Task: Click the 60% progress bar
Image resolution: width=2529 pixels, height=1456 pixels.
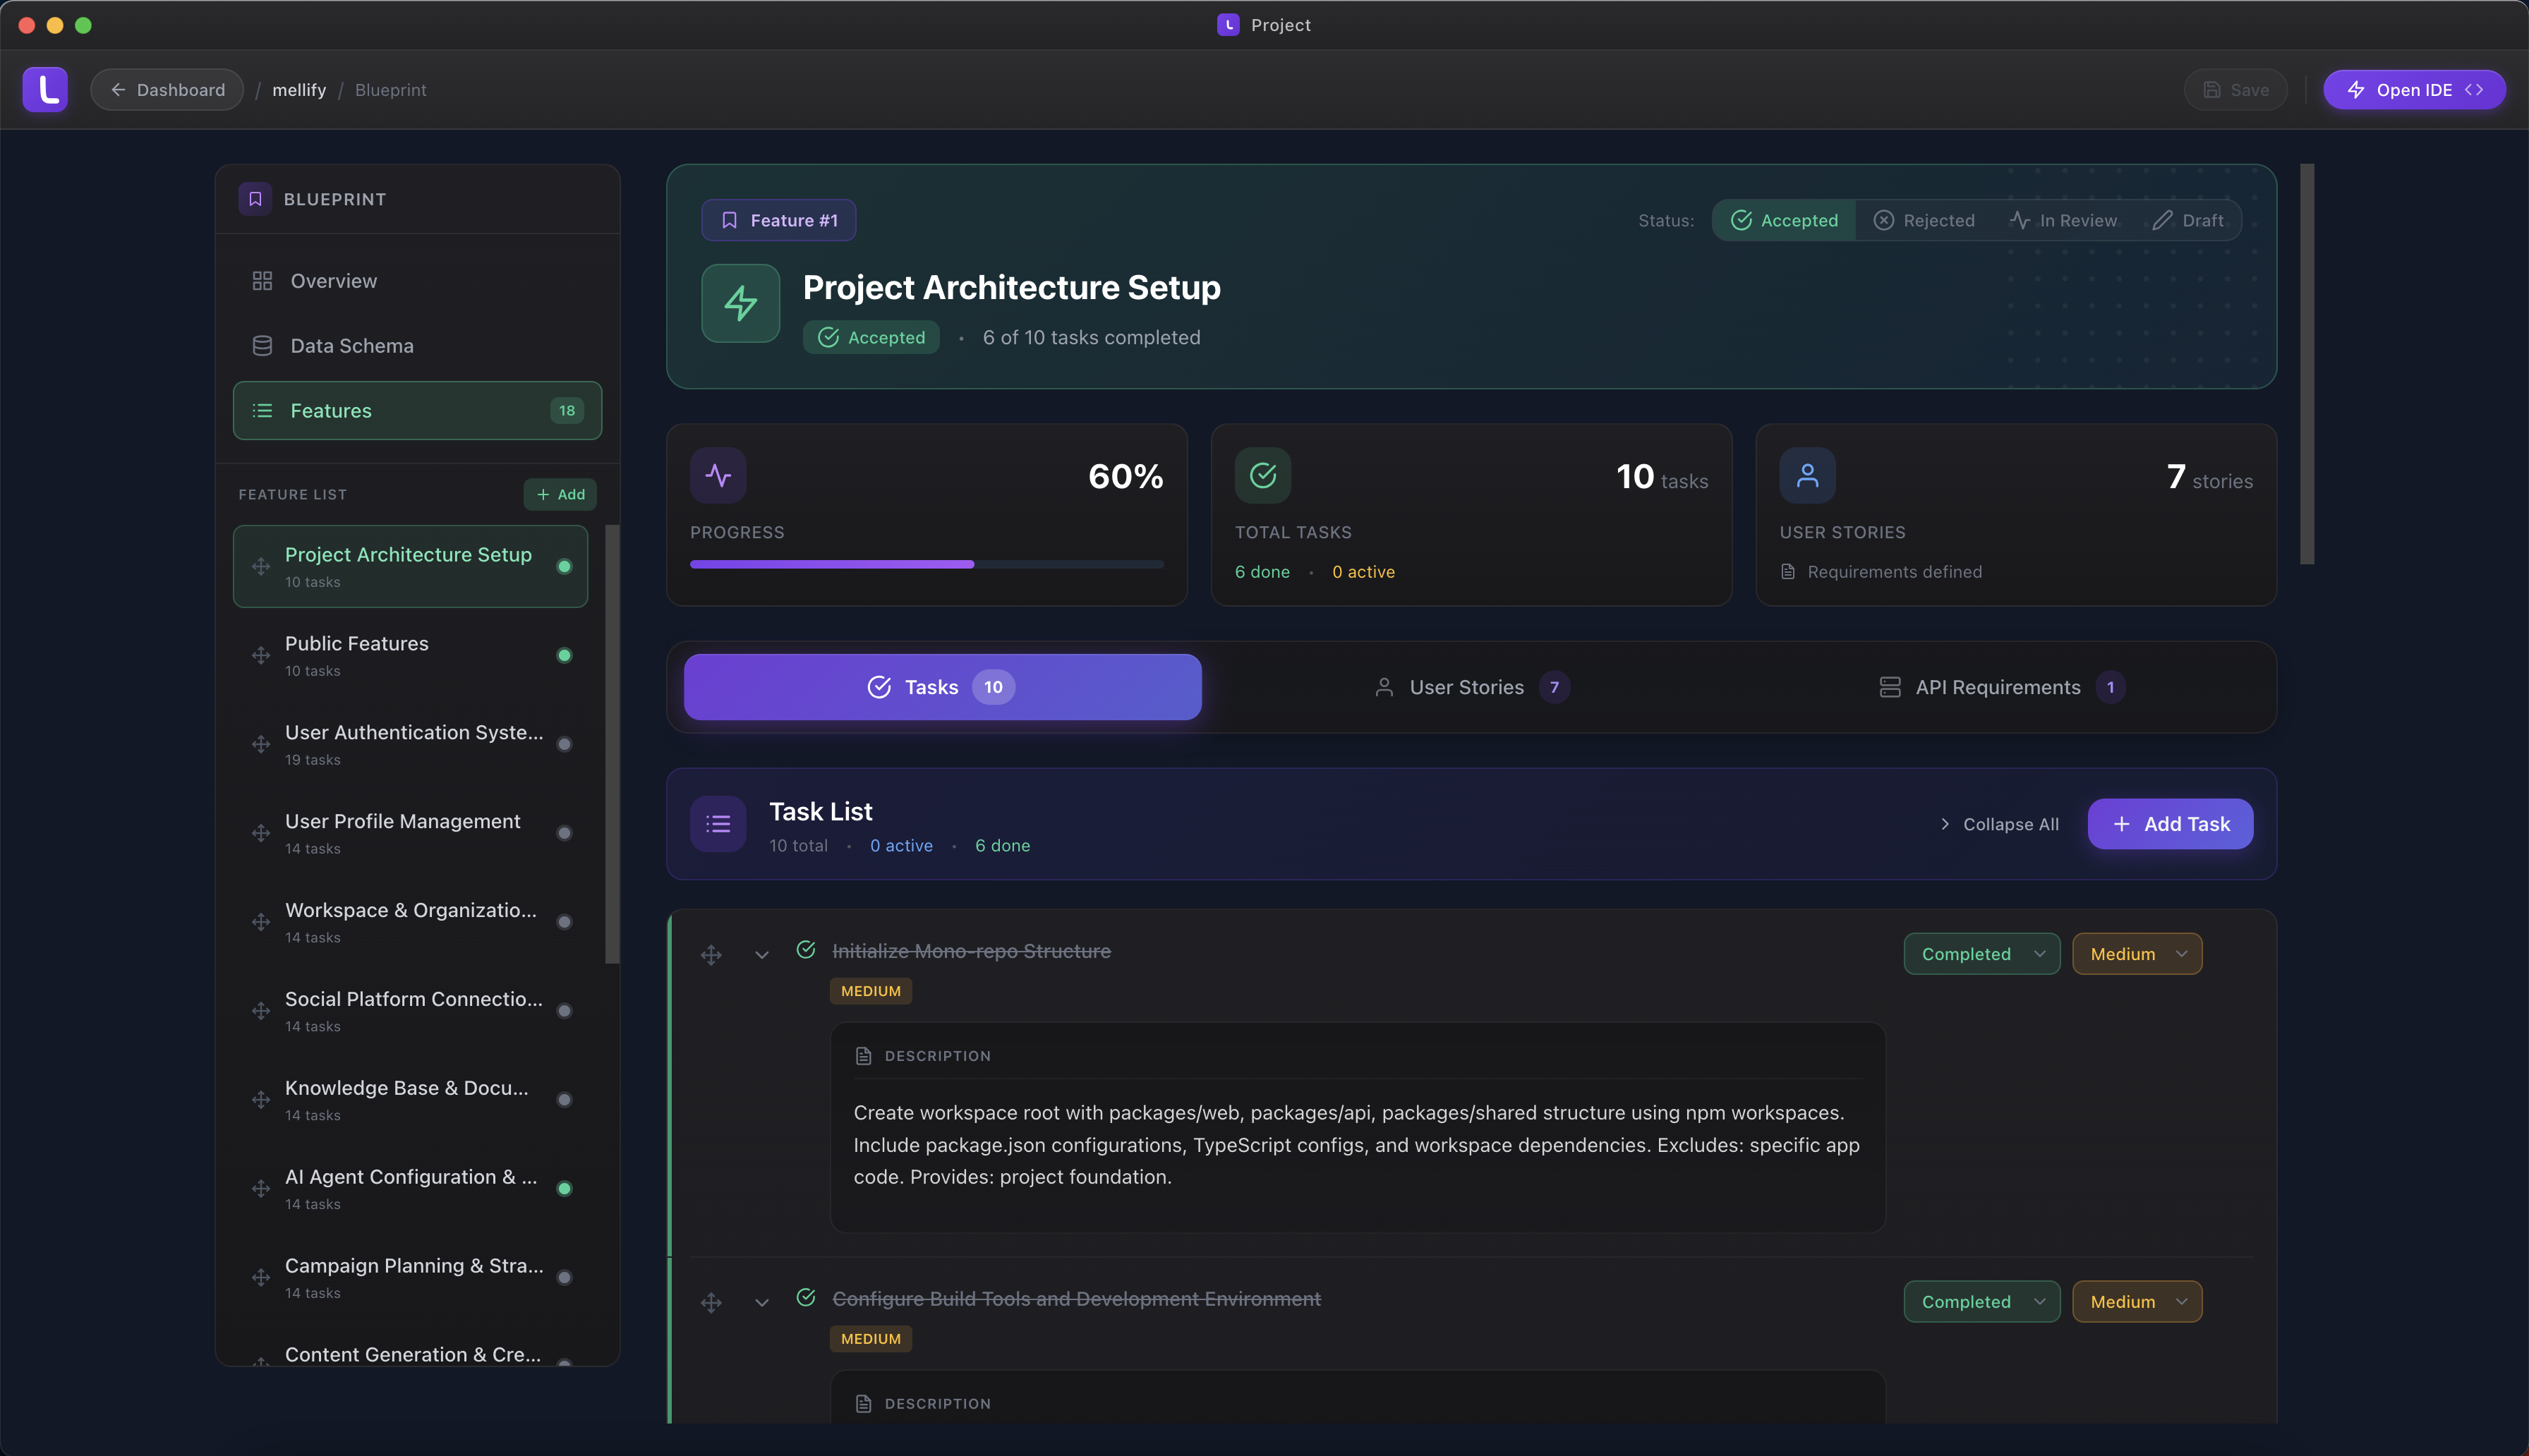Action: pos(926,564)
